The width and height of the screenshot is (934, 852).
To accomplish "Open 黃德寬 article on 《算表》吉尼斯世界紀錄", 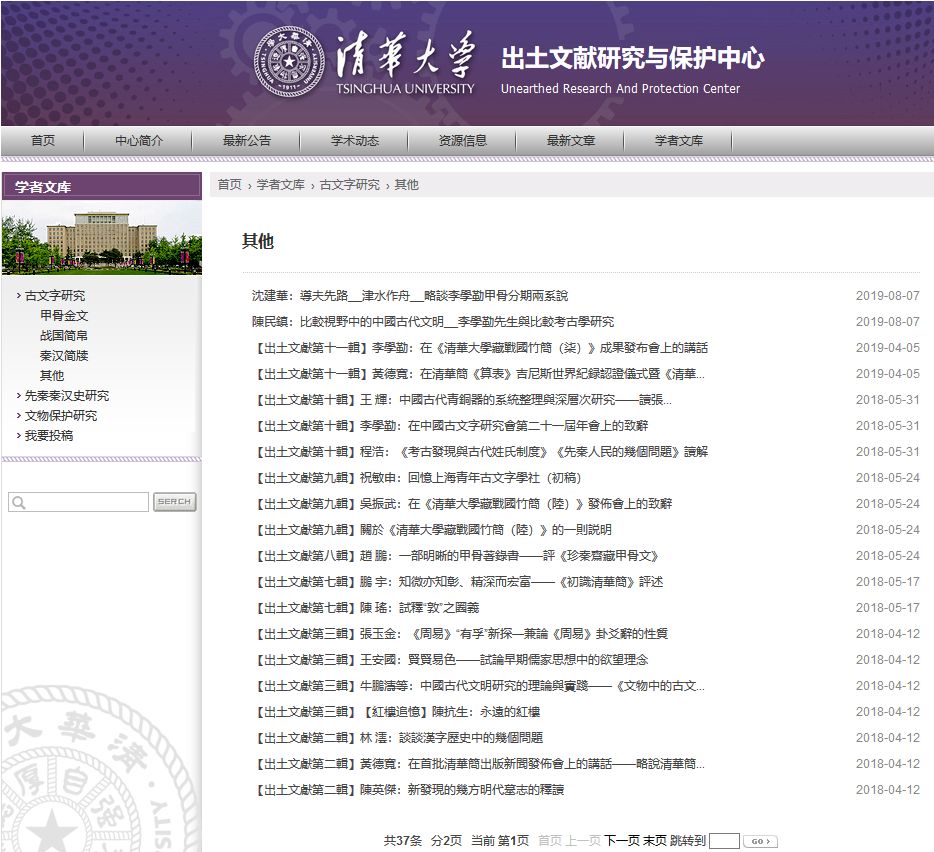I will pyautogui.click(x=480, y=374).
